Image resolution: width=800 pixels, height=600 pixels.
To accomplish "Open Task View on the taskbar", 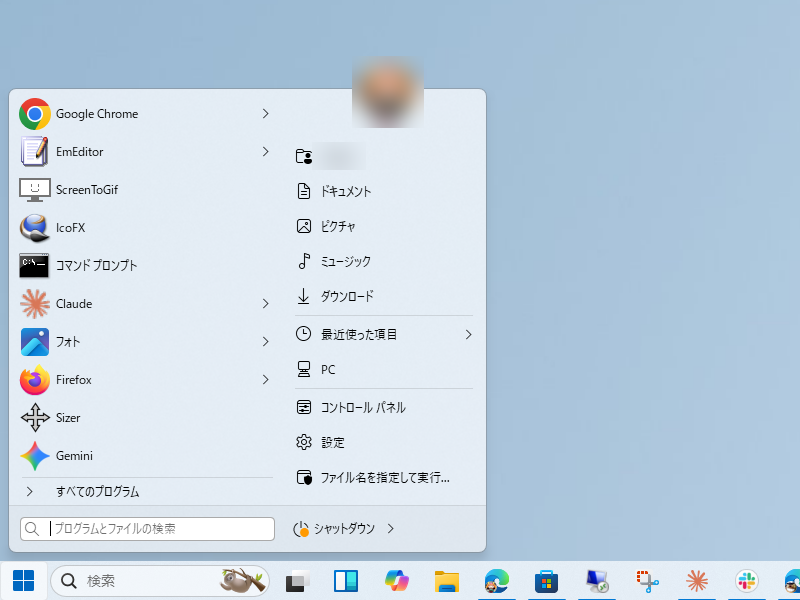I will pyautogui.click(x=297, y=581).
